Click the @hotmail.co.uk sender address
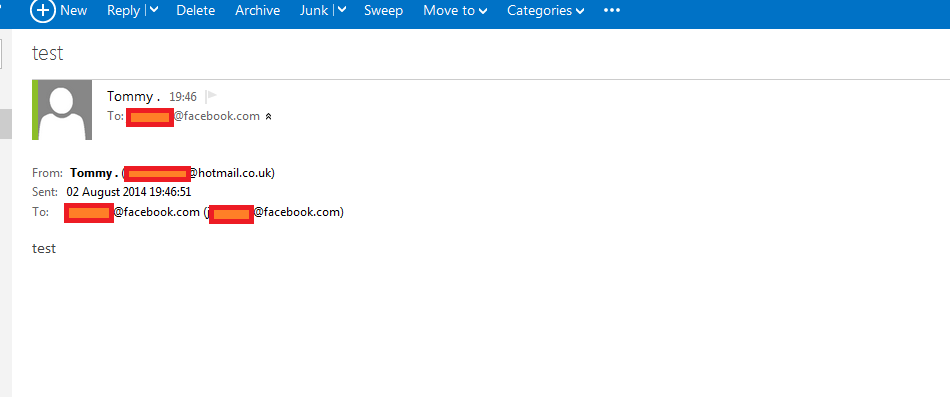 click(231, 173)
